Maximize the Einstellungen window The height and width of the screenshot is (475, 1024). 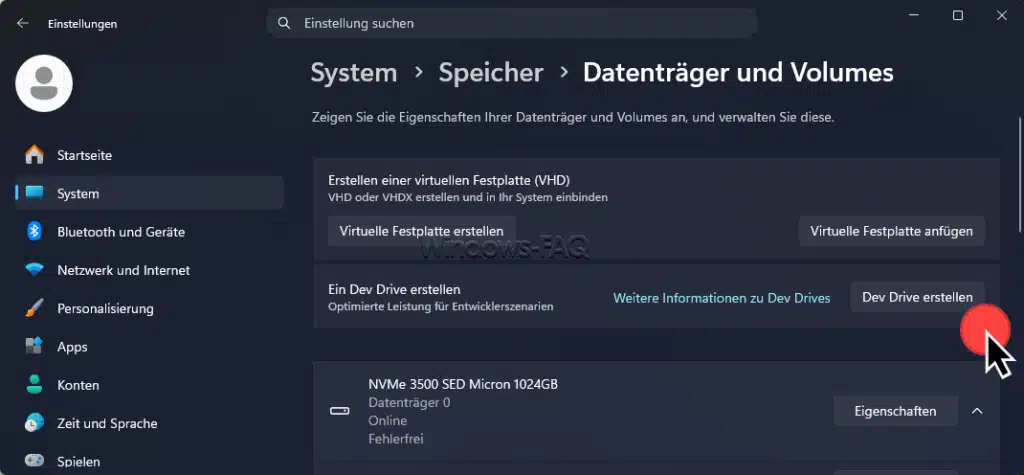tap(957, 16)
